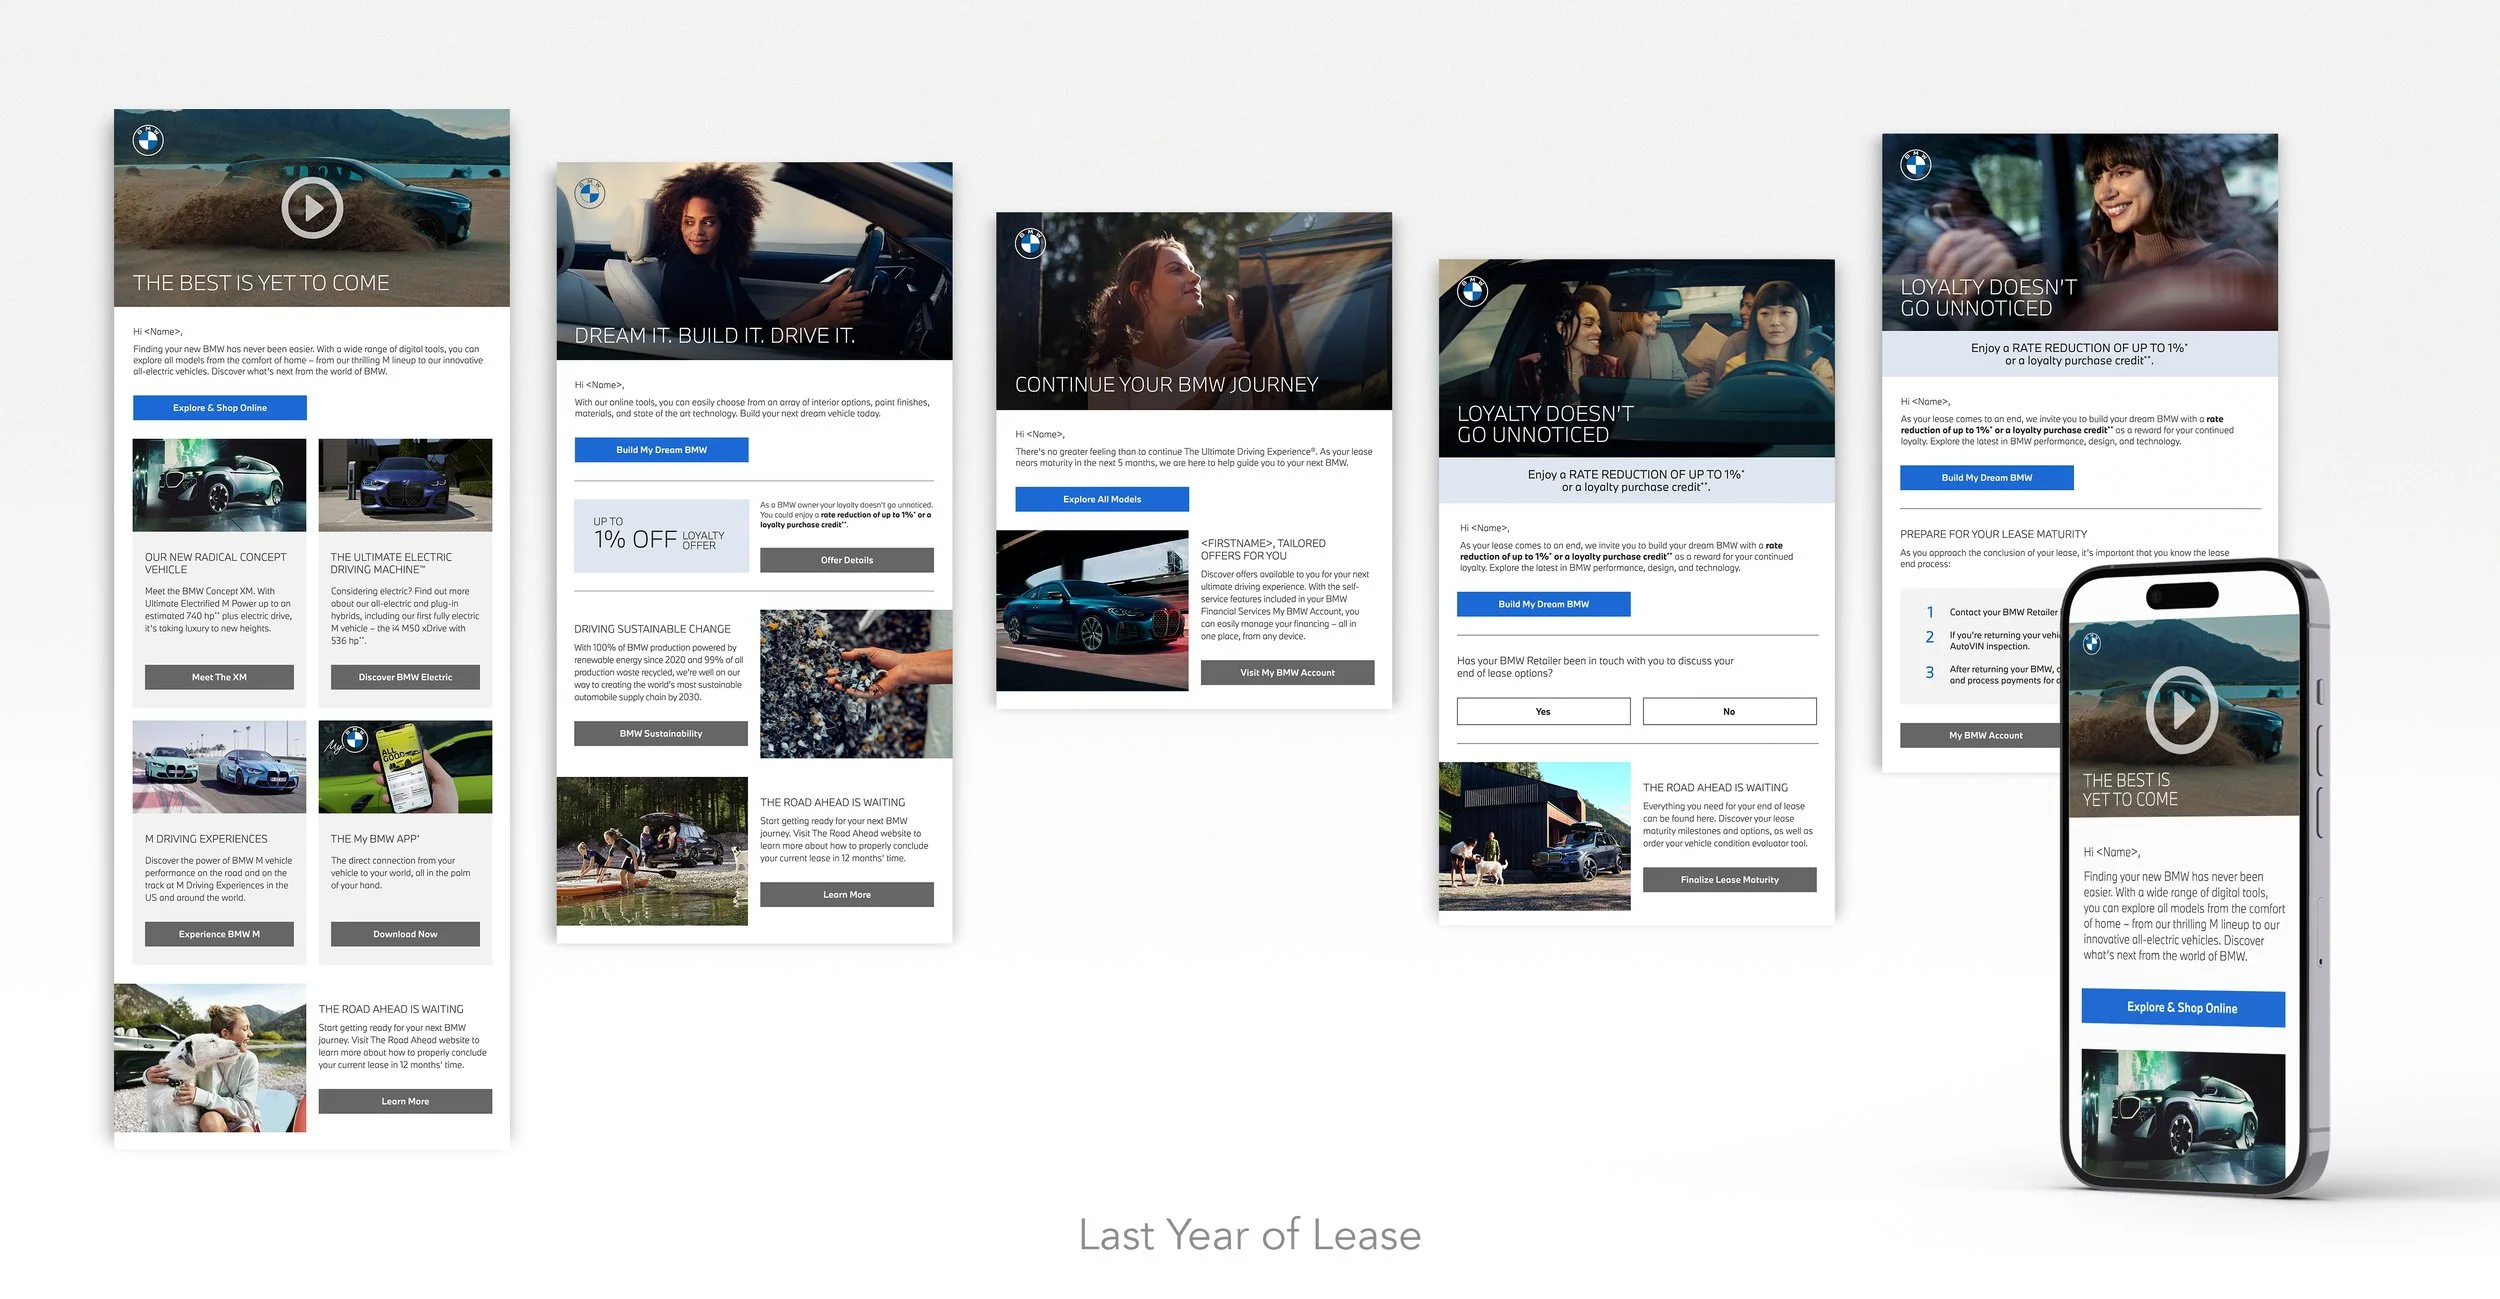Open Visit My BMW Account button

coord(1287,673)
